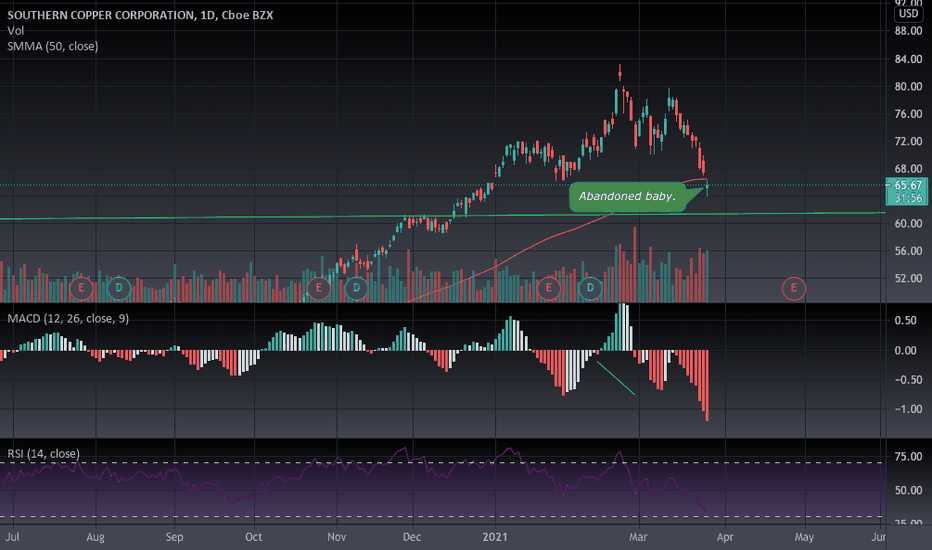
Task: Click the RSI scale value 50.00
Action: point(908,490)
